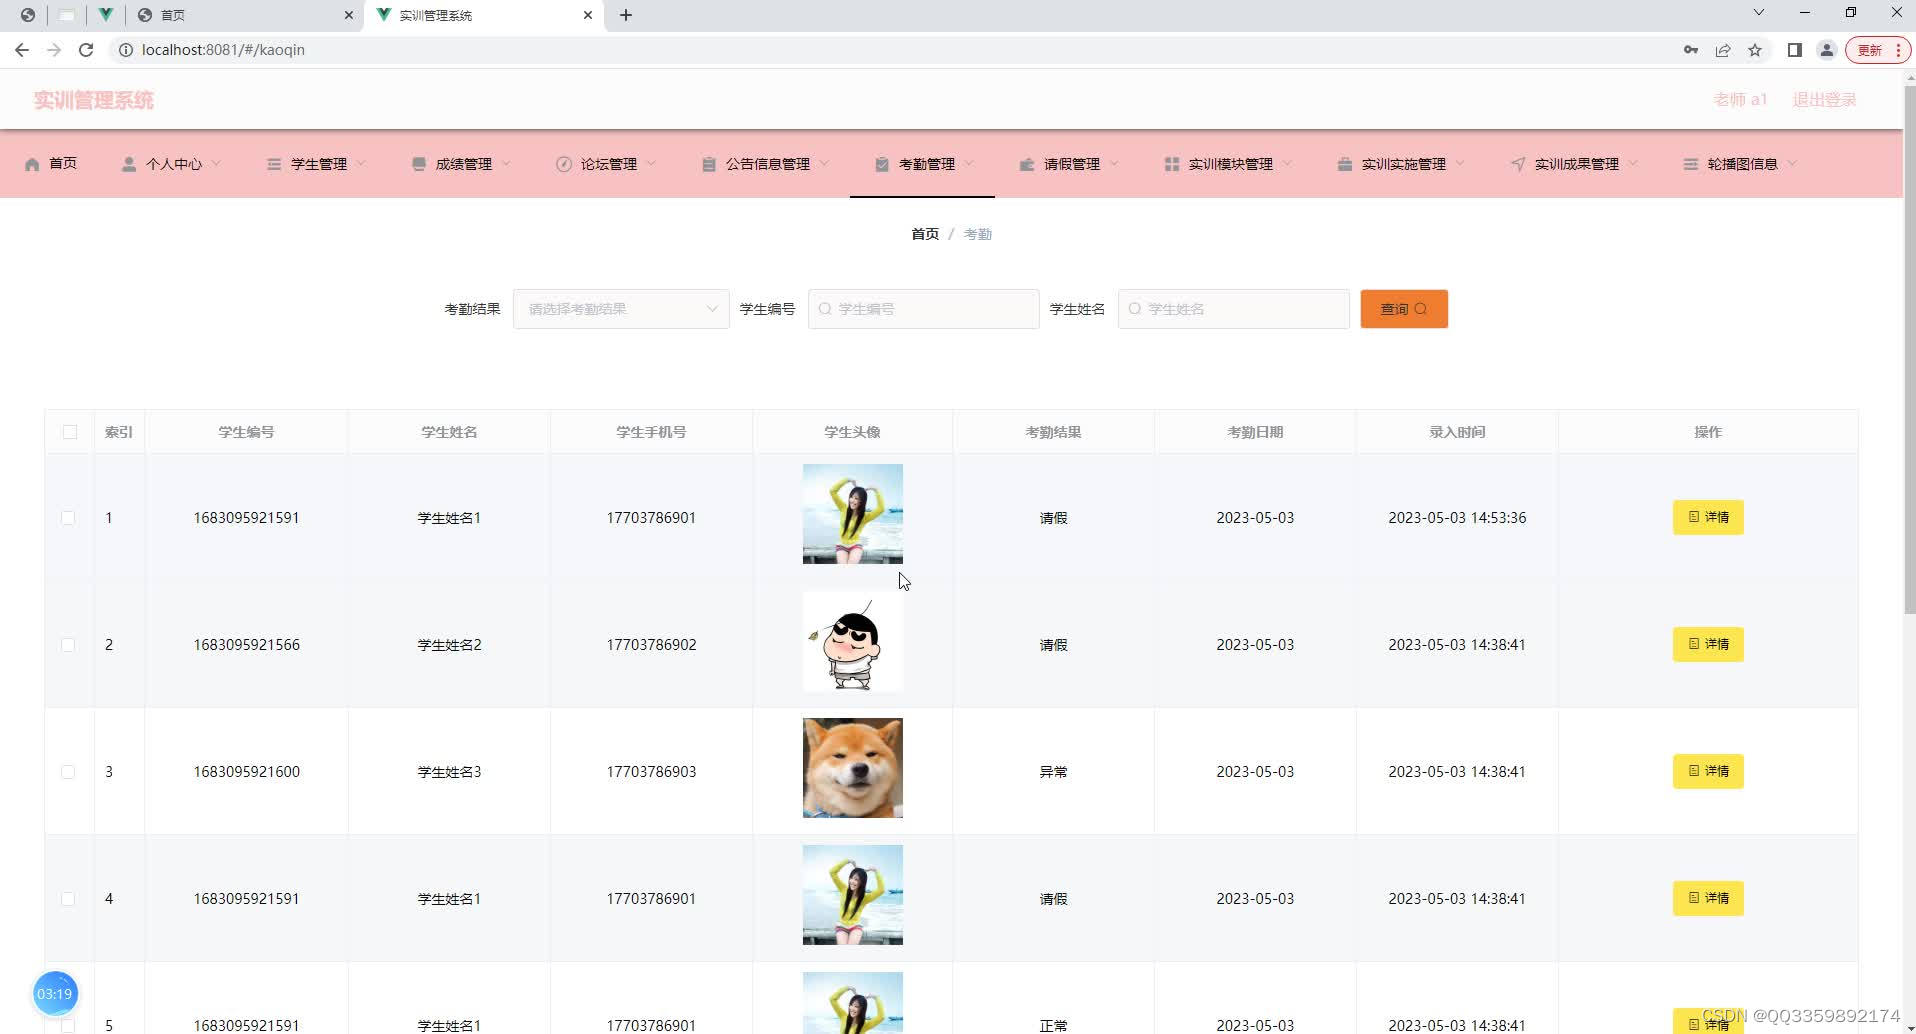The image size is (1916, 1034).
Task: Click the 更新 browser update button
Action: coord(1879,50)
